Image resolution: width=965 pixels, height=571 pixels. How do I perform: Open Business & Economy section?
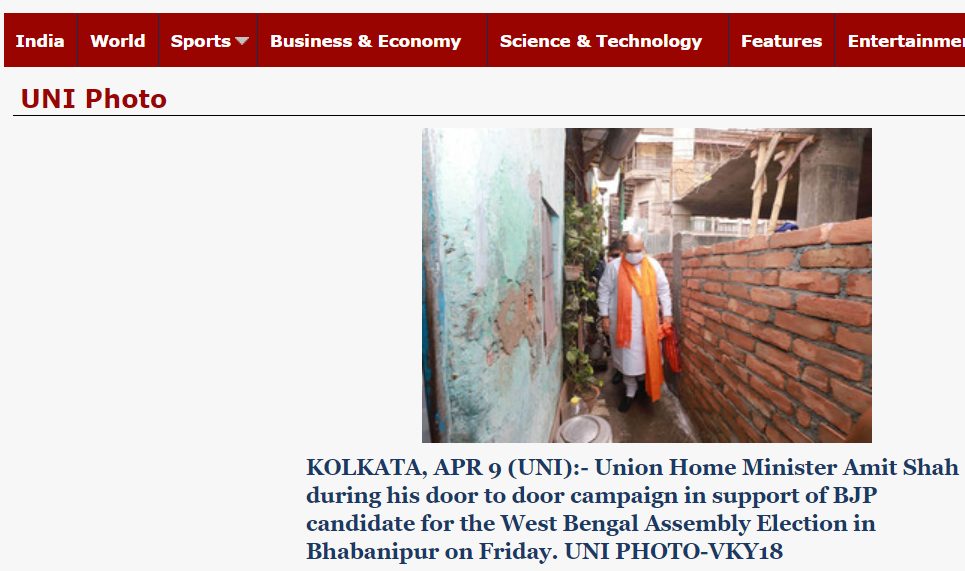pyautogui.click(x=366, y=41)
